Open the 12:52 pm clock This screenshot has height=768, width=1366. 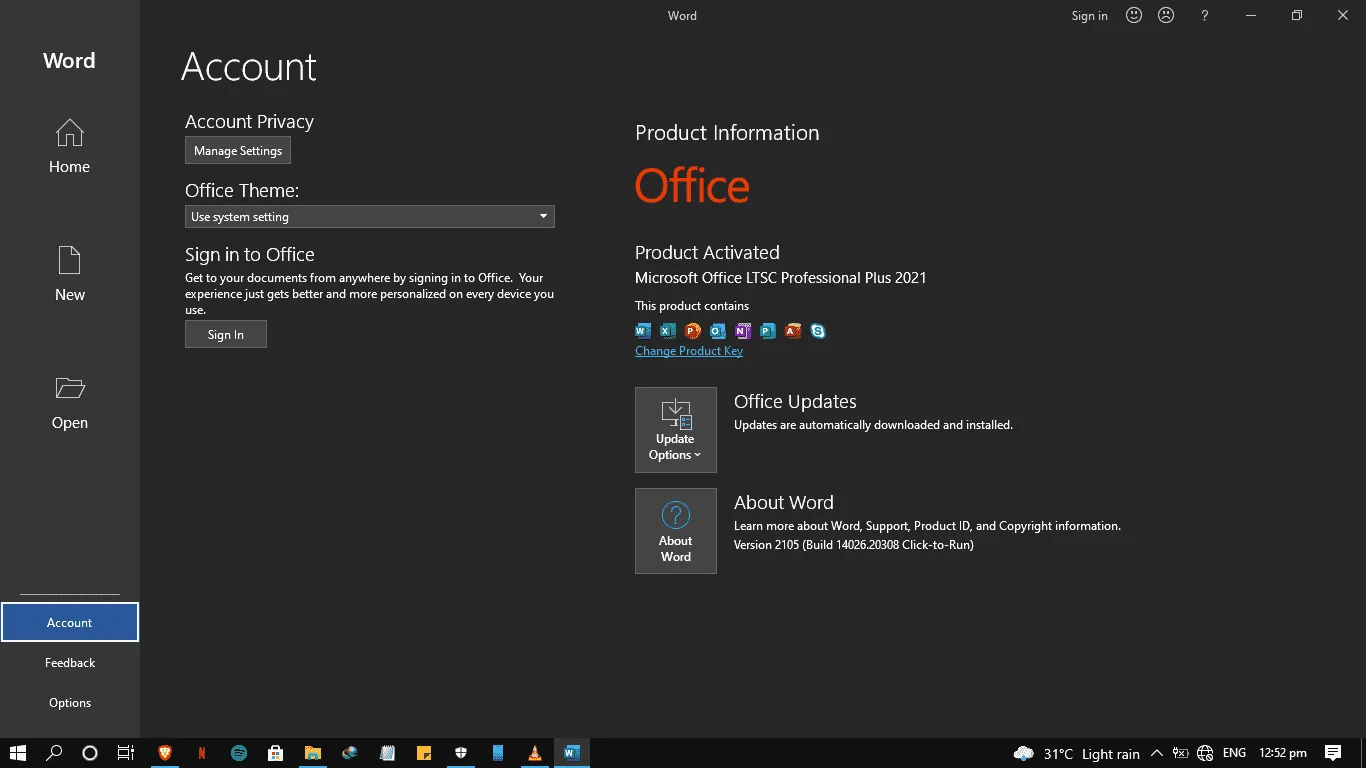[1283, 753]
